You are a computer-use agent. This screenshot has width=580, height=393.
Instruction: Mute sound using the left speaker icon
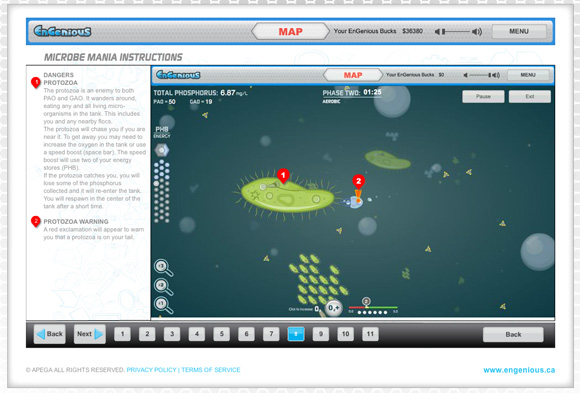click(x=437, y=32)
